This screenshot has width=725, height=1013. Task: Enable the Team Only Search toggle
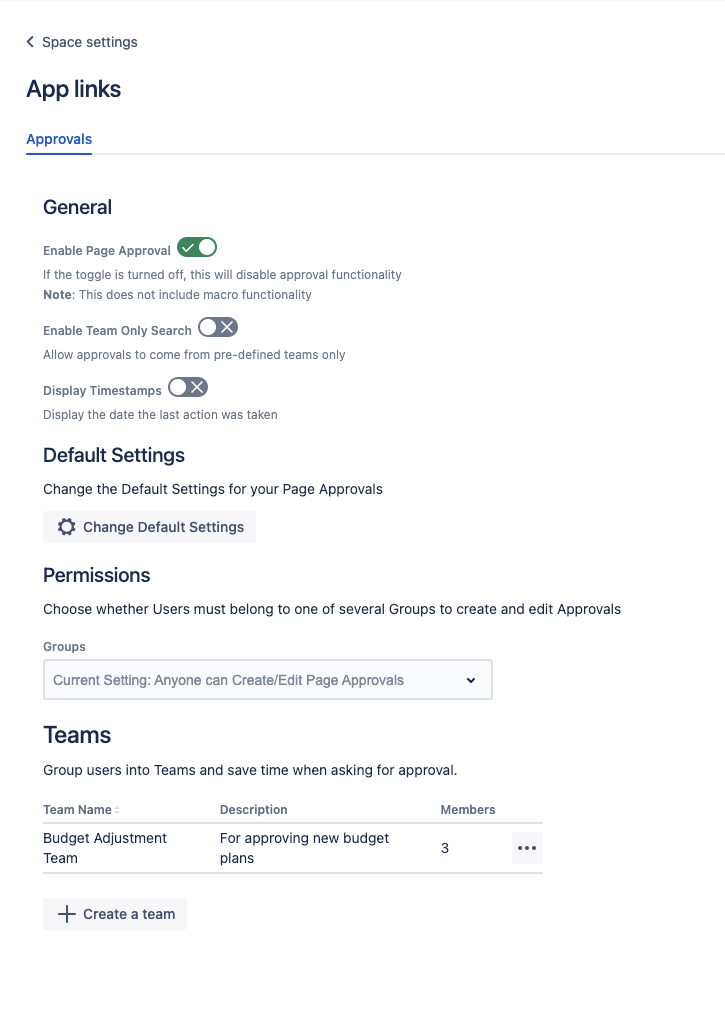tap(218, 327)
